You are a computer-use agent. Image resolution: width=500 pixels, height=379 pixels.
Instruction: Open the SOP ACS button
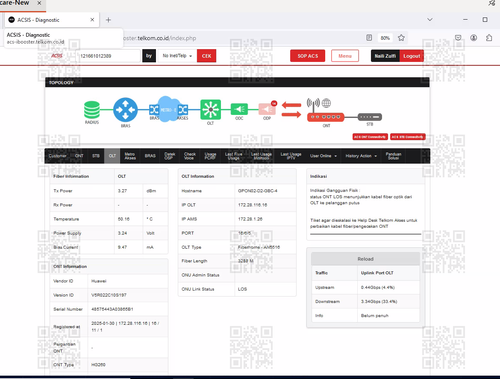coord(308,56)
